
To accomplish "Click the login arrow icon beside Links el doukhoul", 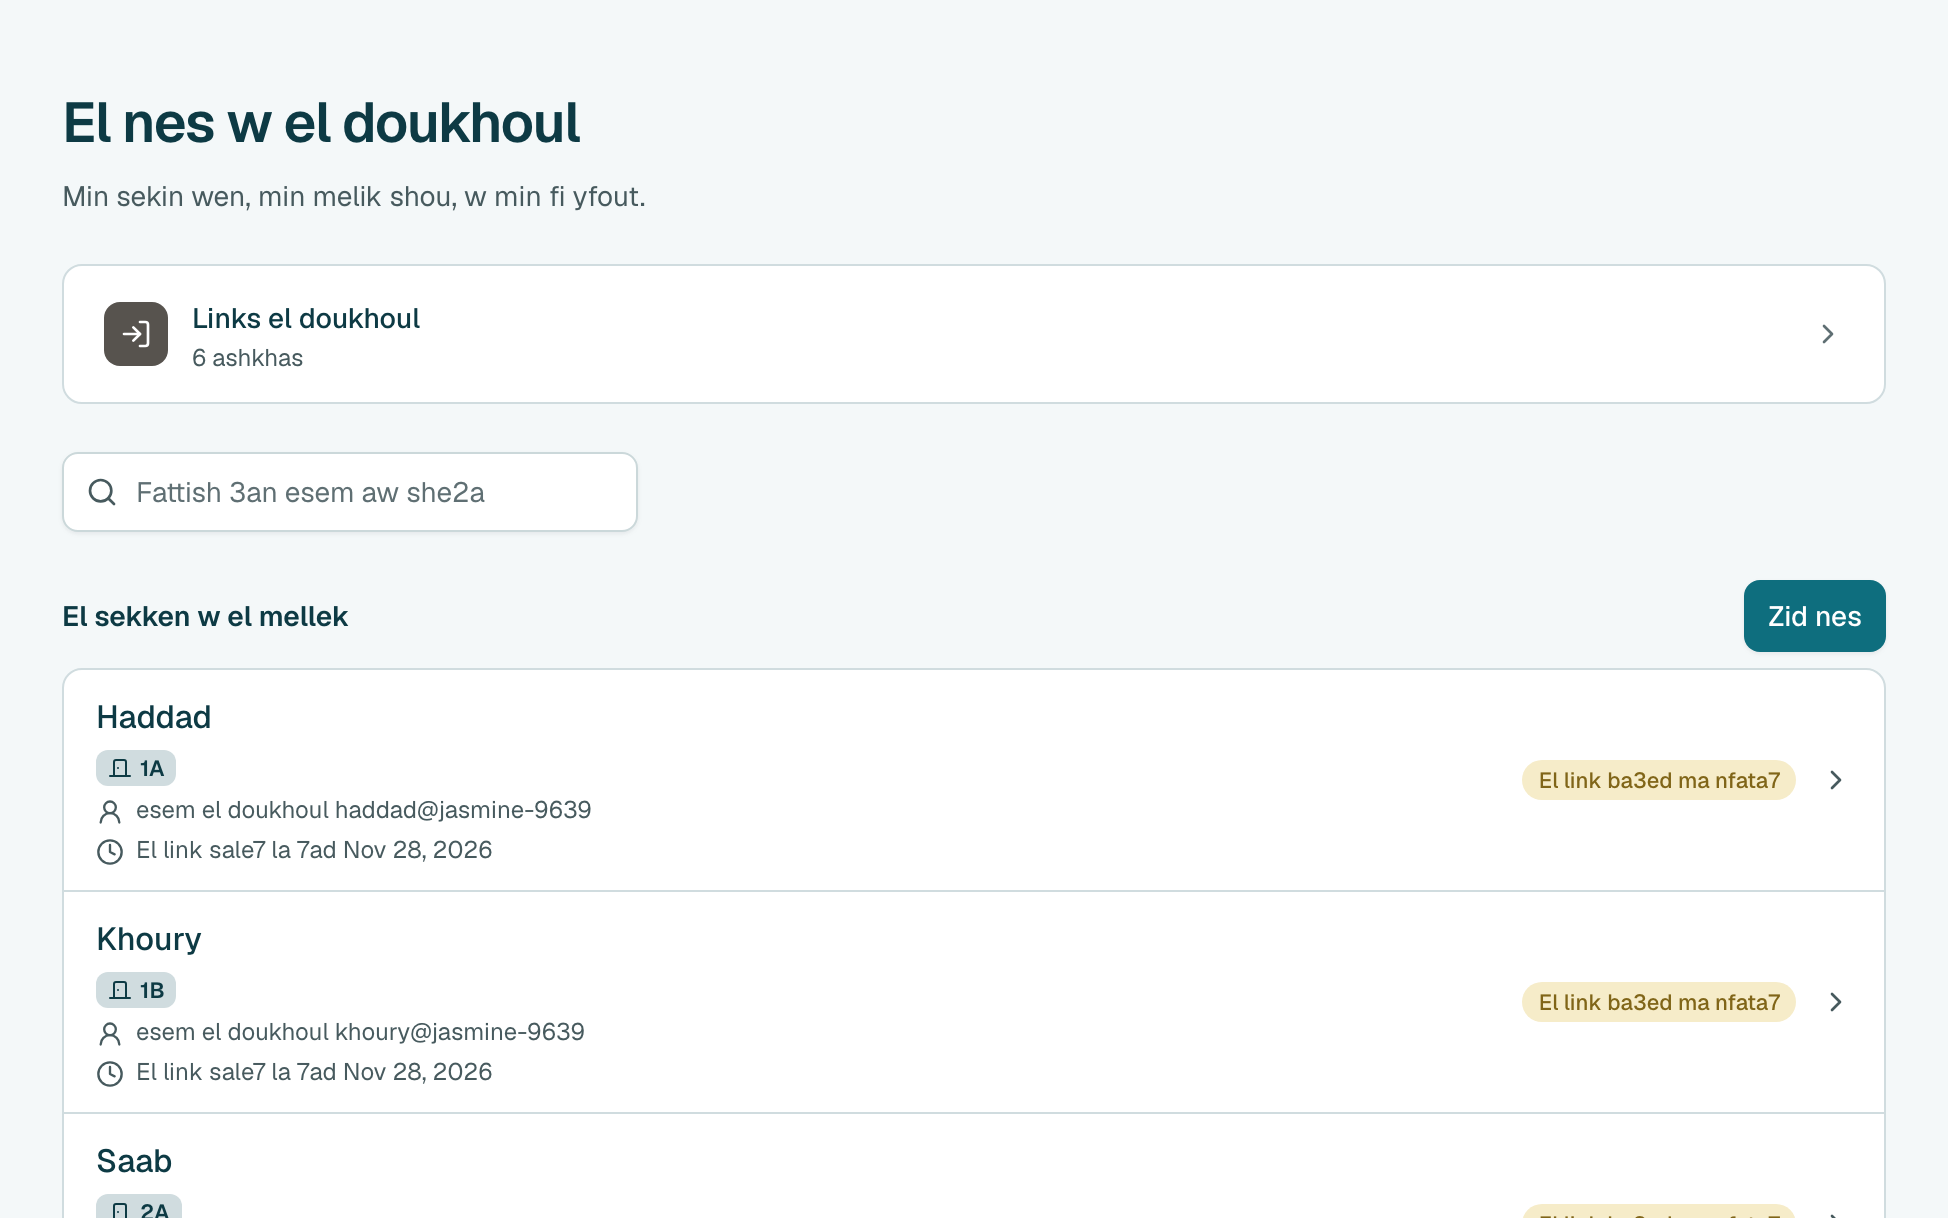I will tap(136, 334).
